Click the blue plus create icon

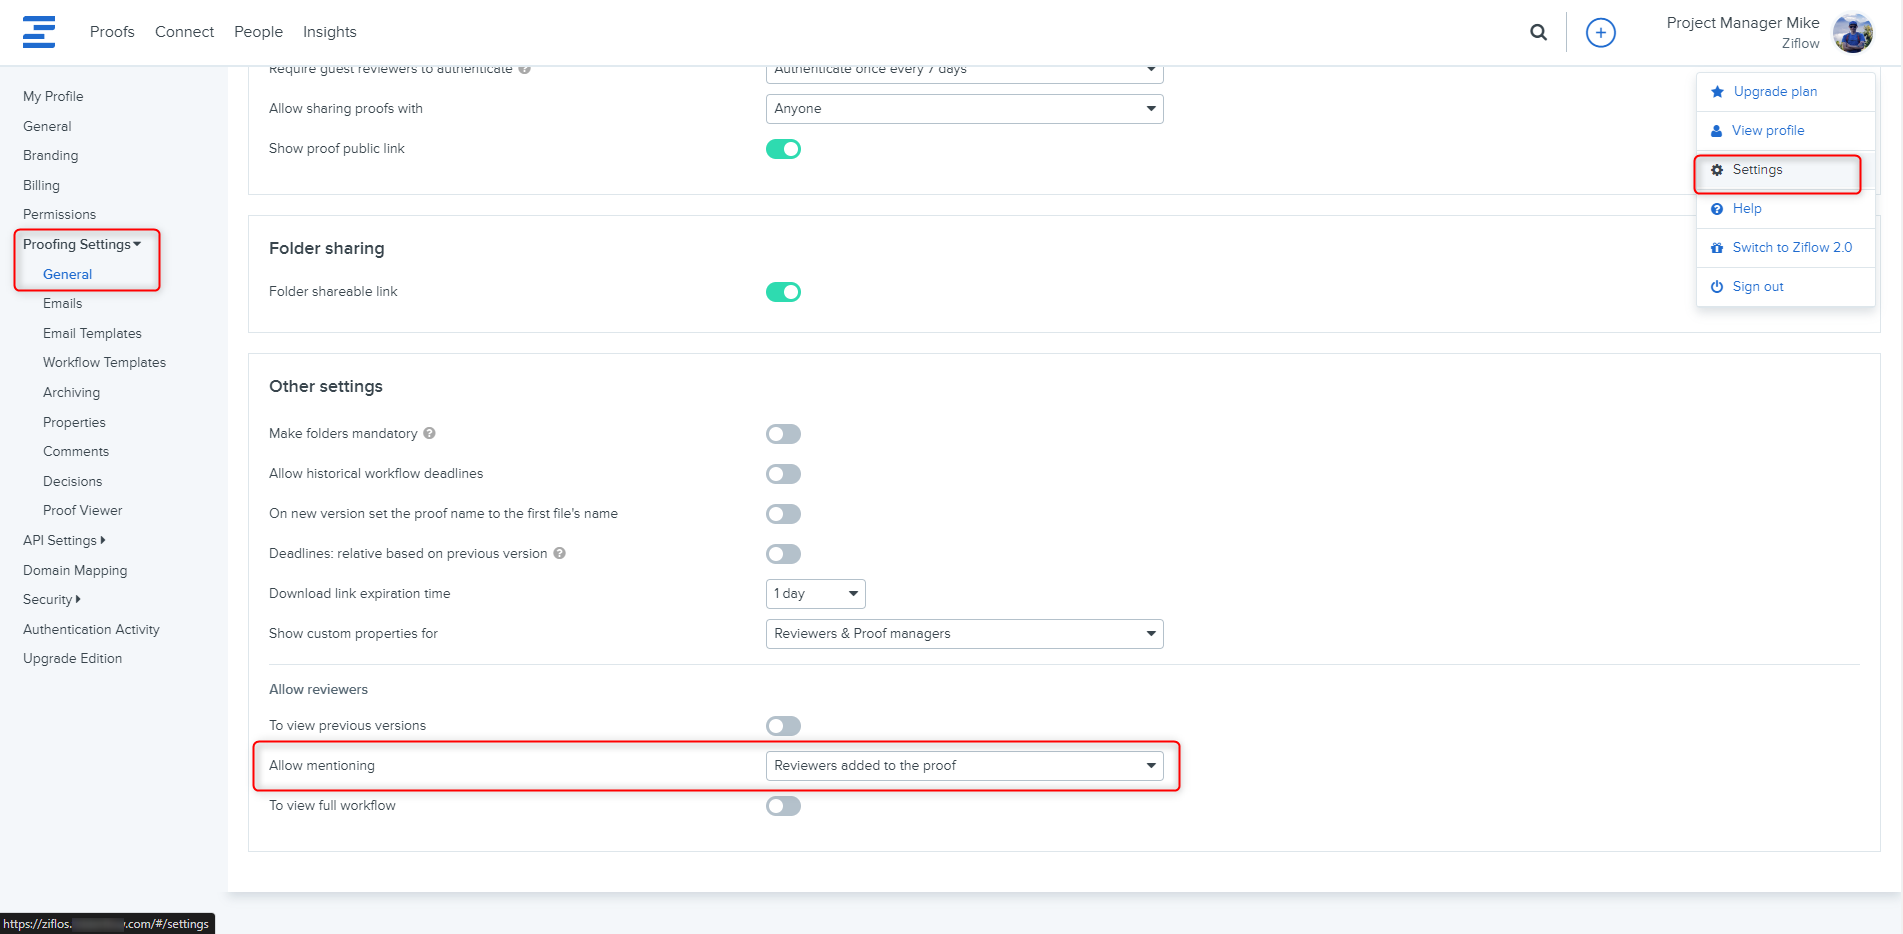[1600, 32]
